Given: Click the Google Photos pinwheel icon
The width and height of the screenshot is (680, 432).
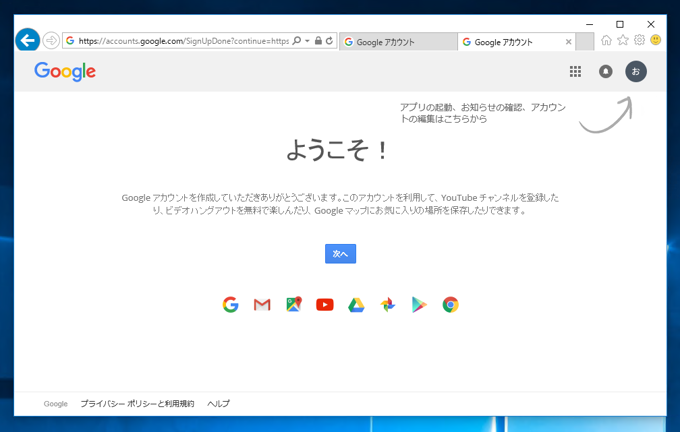Looking at the screenshot, I should tap(388, 304).
